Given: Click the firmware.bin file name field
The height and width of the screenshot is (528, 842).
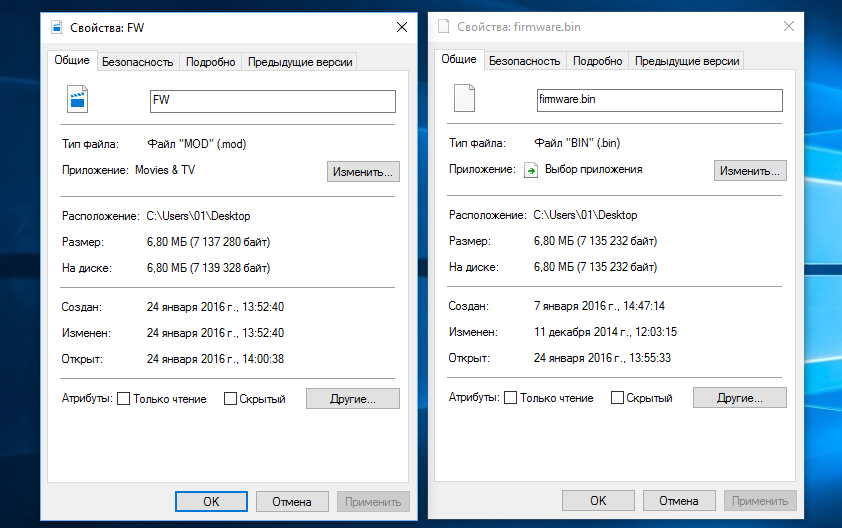Looking at the screenshot, I should tap(659, 100).
